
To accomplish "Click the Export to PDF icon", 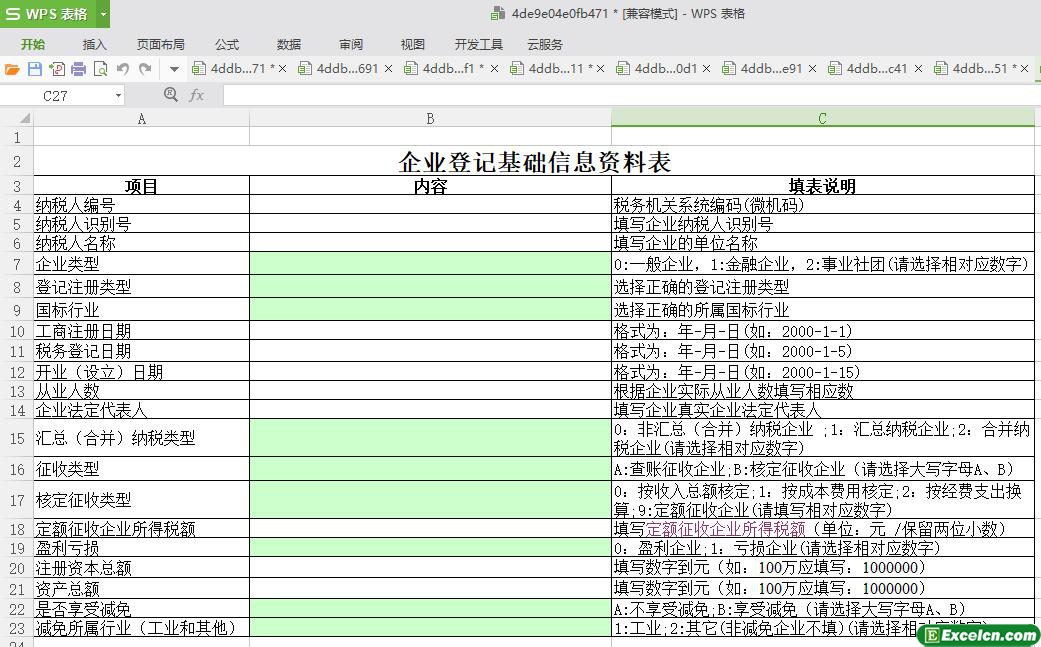I will click(56, 69).
